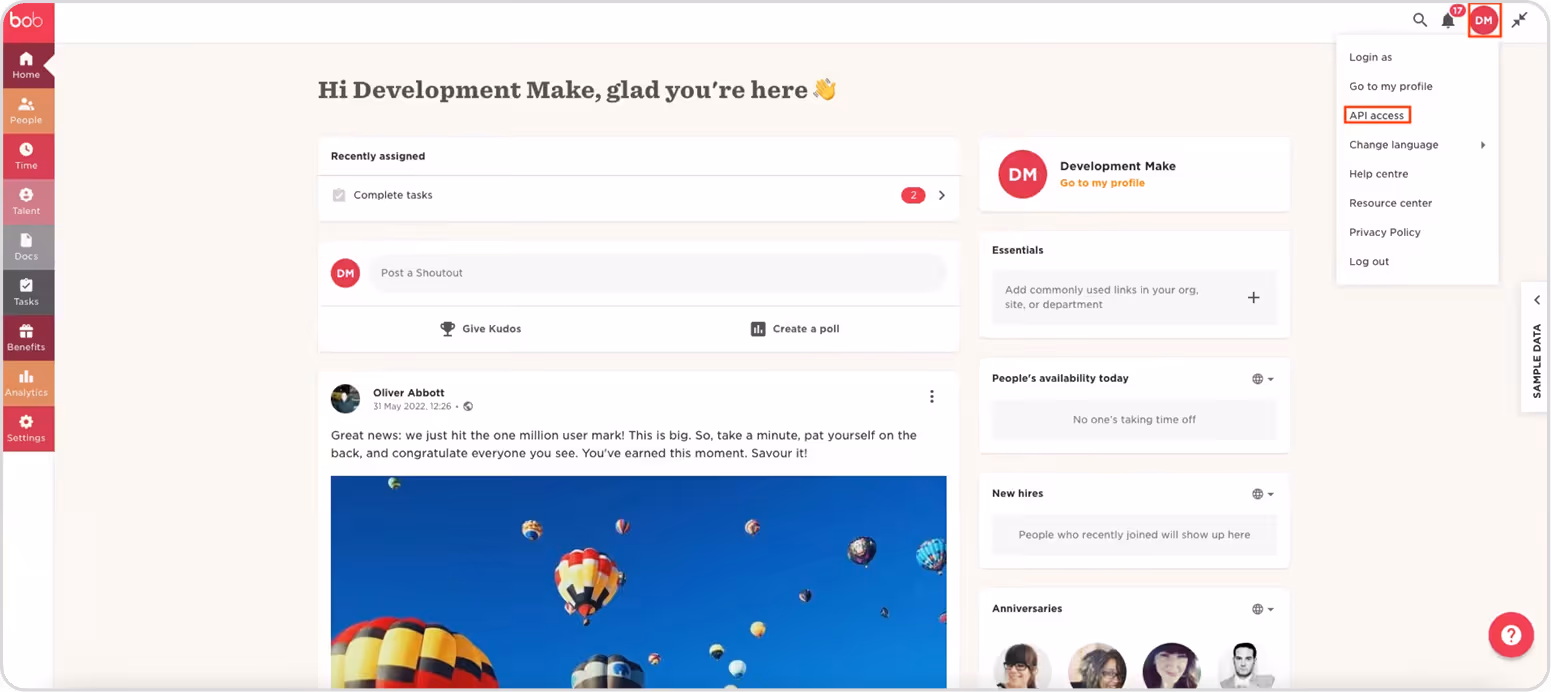Click Add commonly used links text
Screen dimensions: 1551x692
(x=1102, y=297)
